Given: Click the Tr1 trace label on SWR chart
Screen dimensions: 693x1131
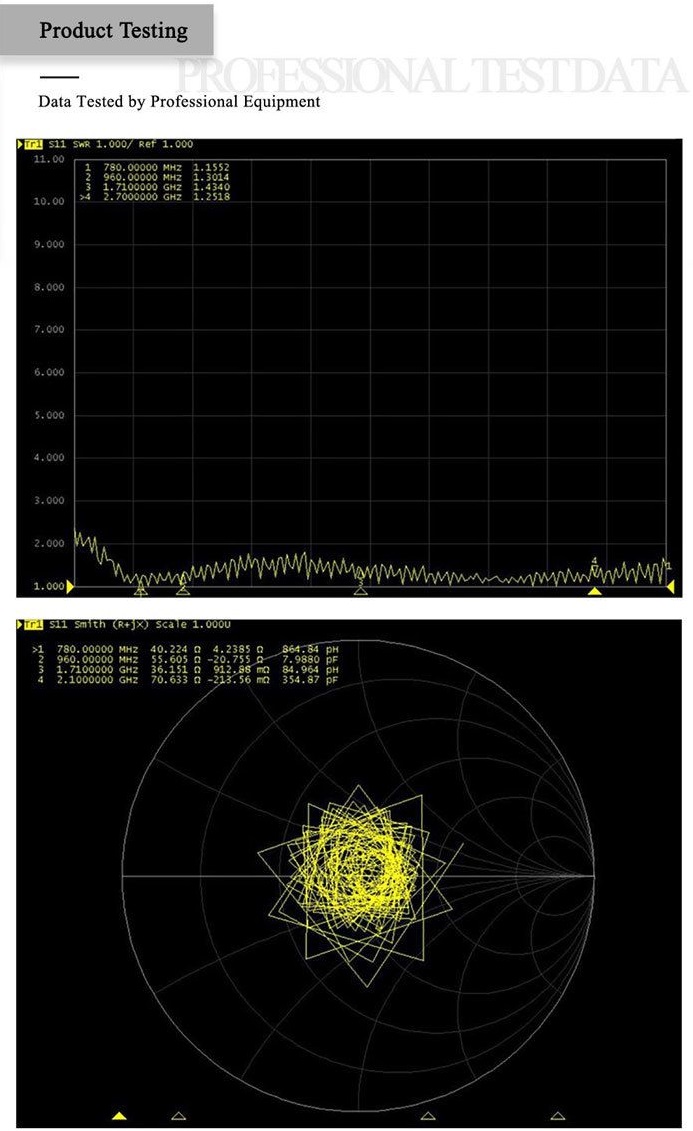Looking at the screenshot, I should pyautogui.click(x=33, y=144).
